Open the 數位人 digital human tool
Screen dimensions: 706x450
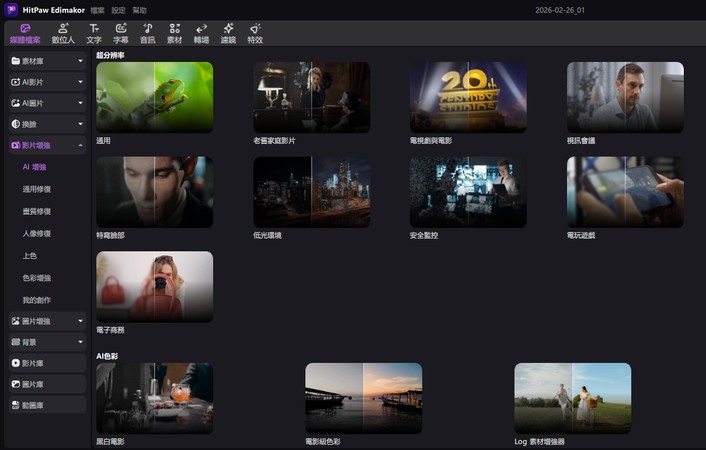click(x=63, y=34)
